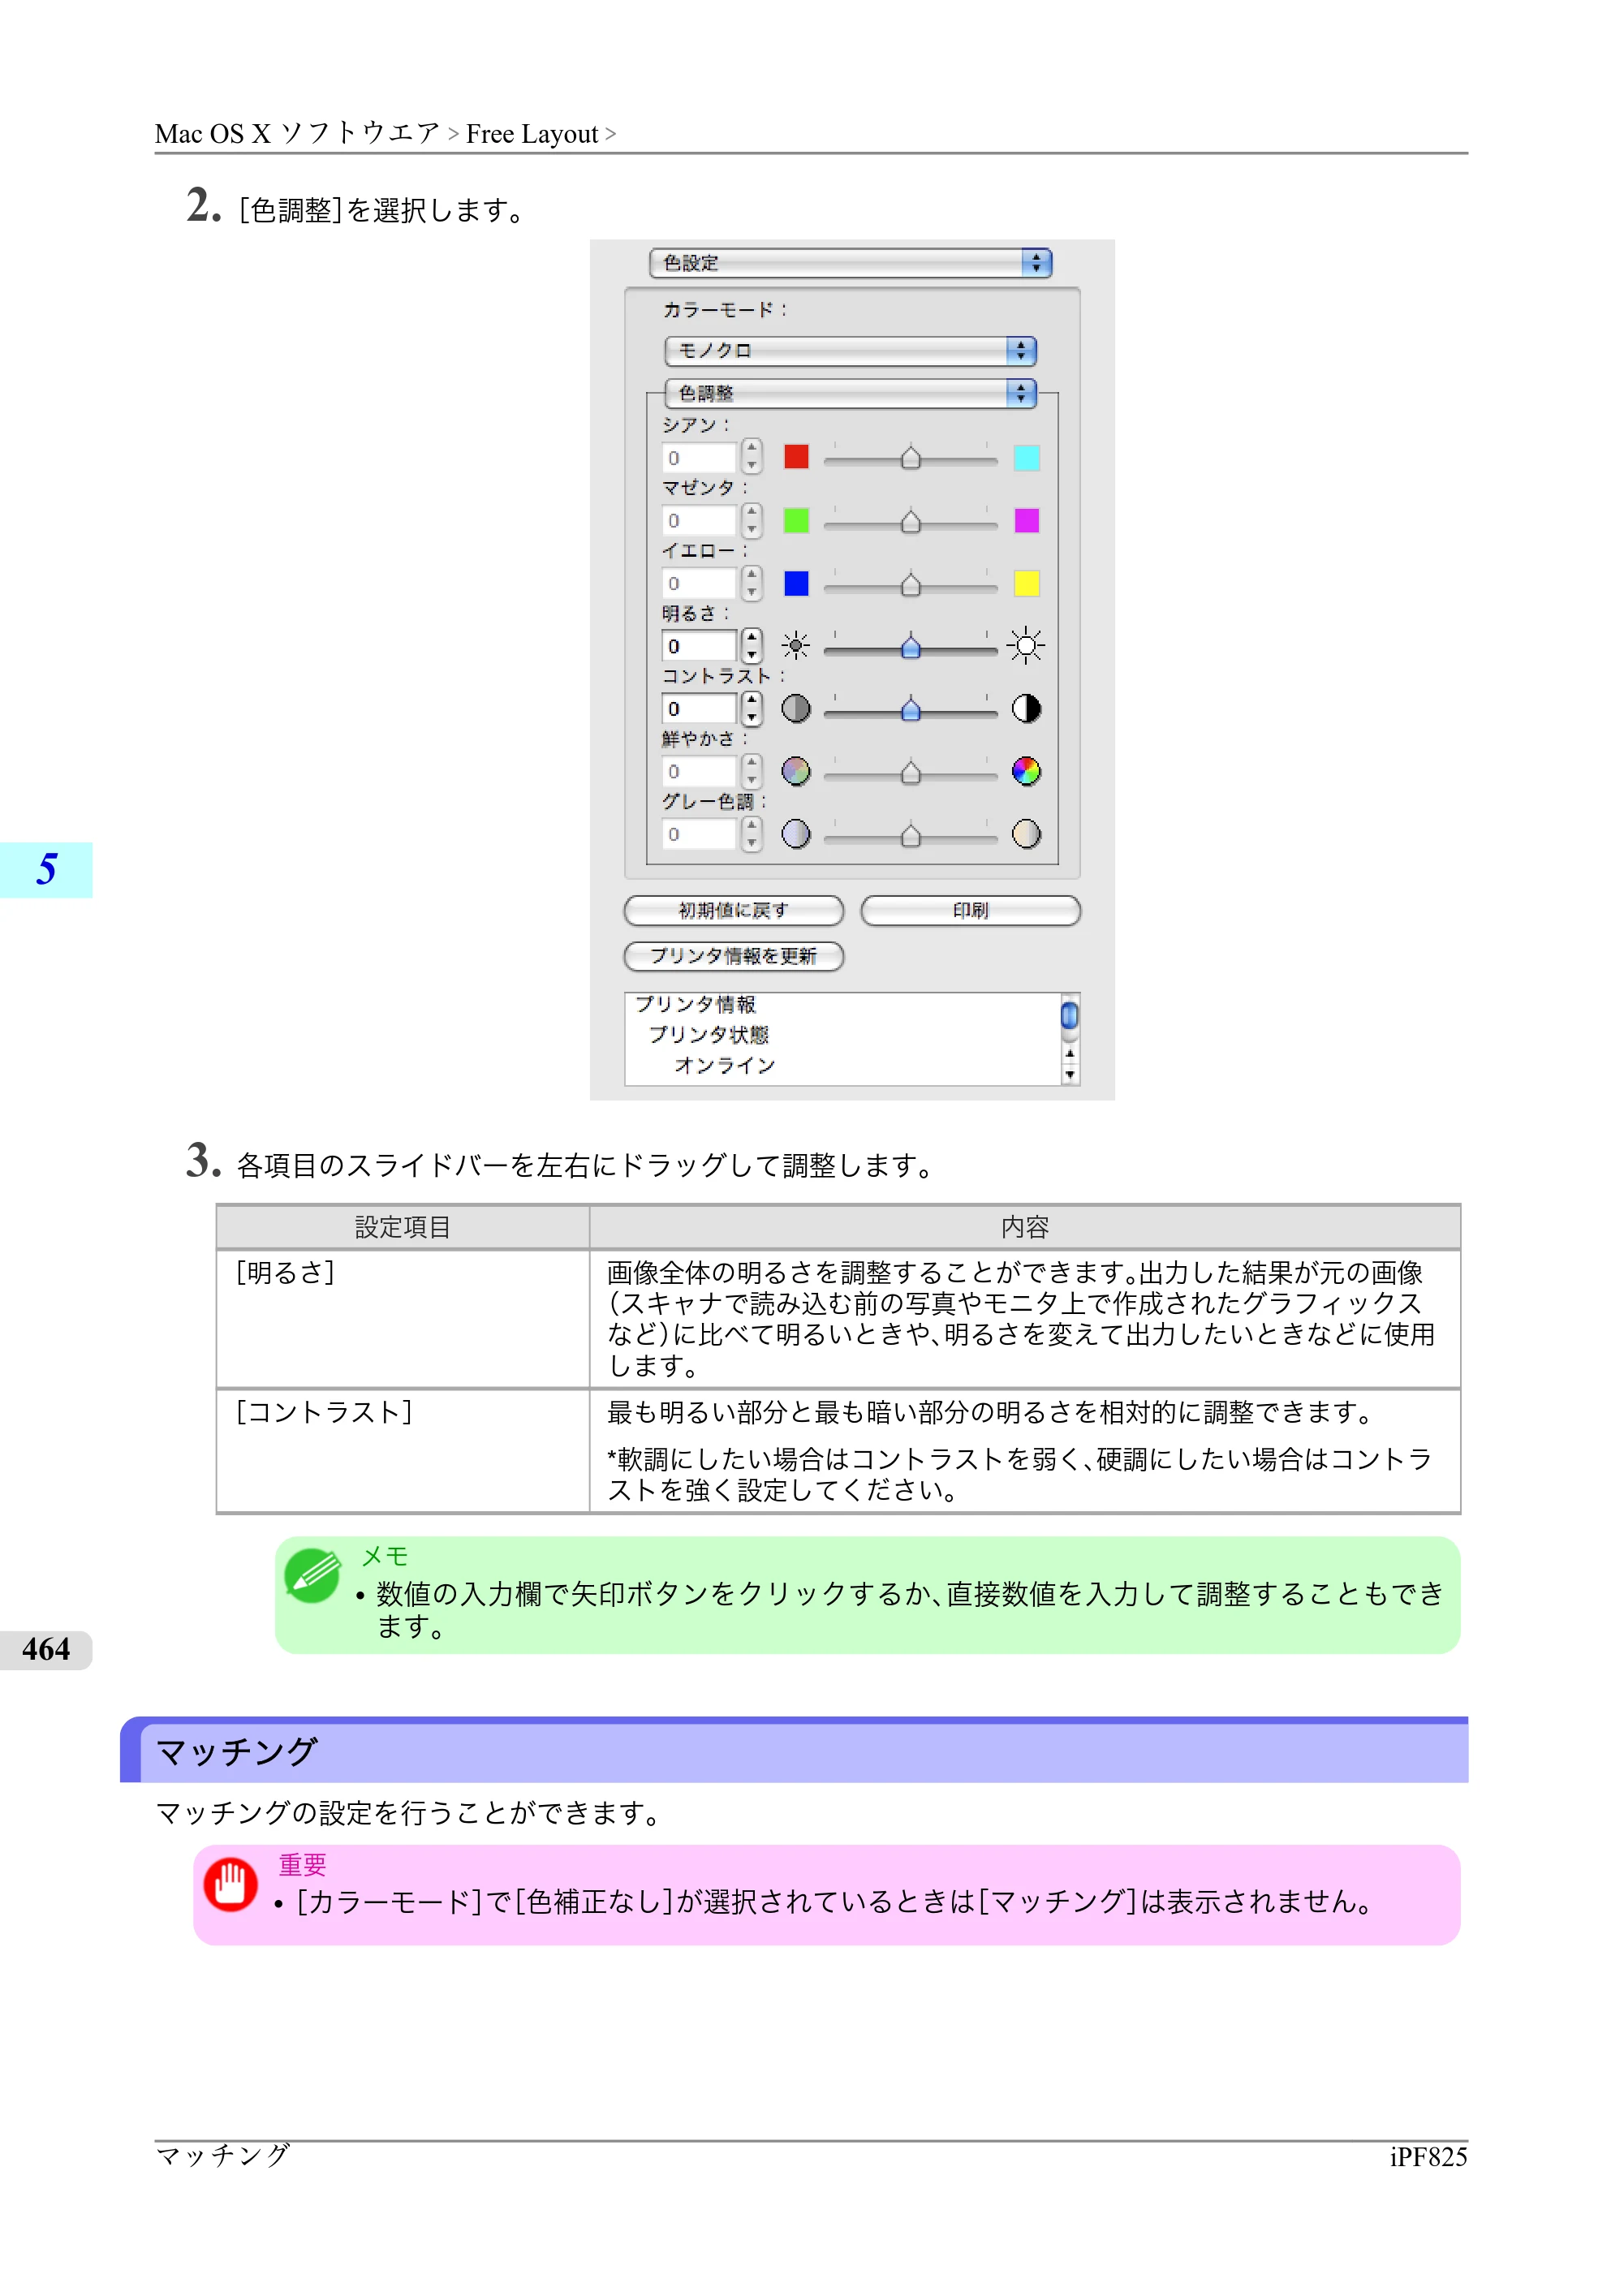The width and height of the screenshot is (1624, 2296).
Task: Click the high contrast half-black circle icon
Action: click(1026, 709)
